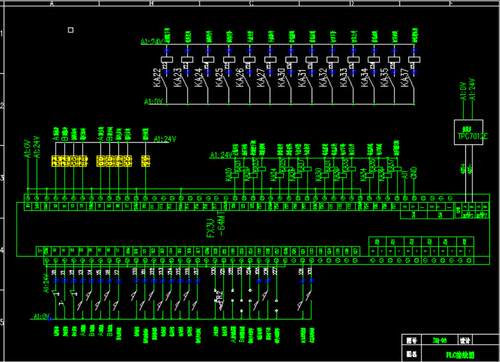Select the KA22 relay coil rectangle
This screenshot has width=500, height=362.
167,60
